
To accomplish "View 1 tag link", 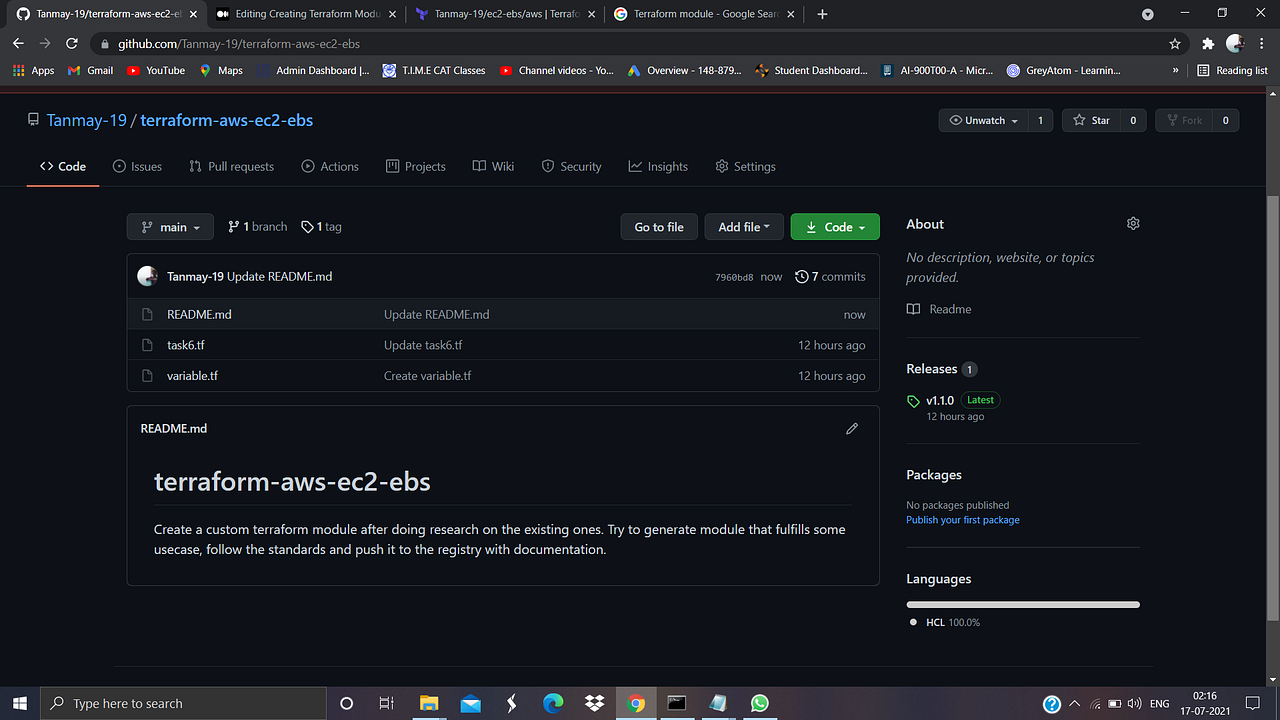I will point(321,227).
